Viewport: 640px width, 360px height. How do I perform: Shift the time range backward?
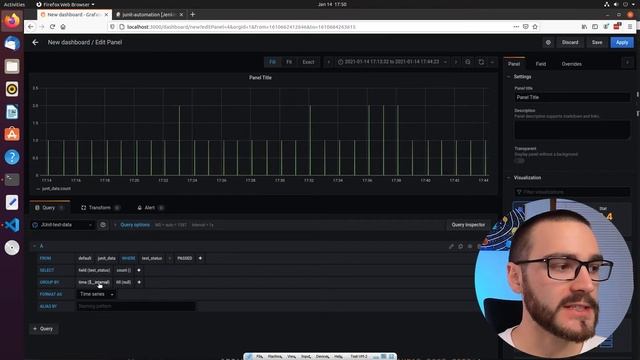(x=328, y=62)
